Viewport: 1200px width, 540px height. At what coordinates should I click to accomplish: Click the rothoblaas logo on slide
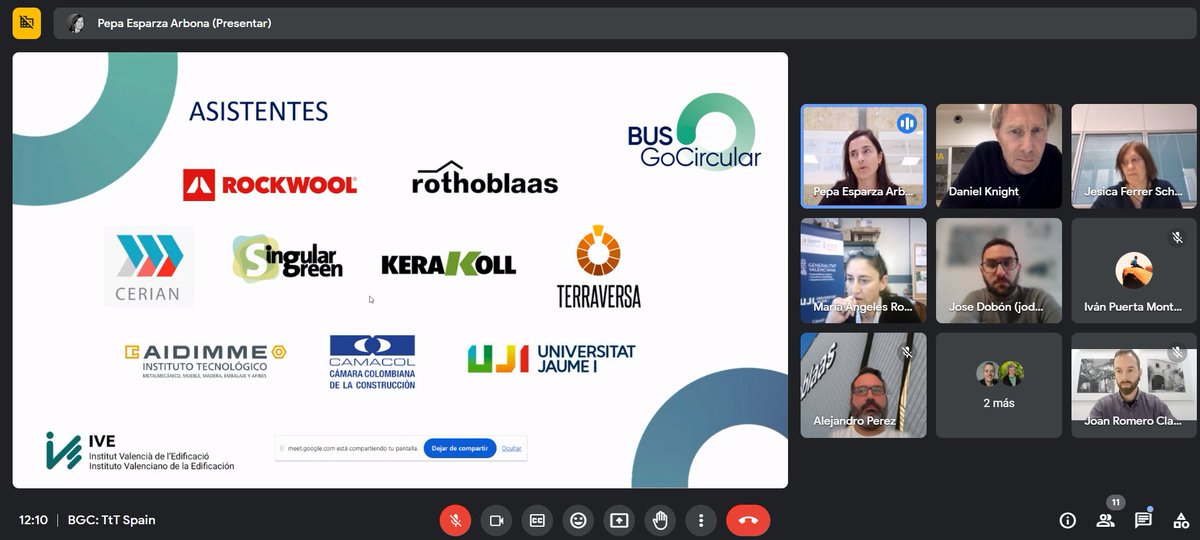point(485,179)
